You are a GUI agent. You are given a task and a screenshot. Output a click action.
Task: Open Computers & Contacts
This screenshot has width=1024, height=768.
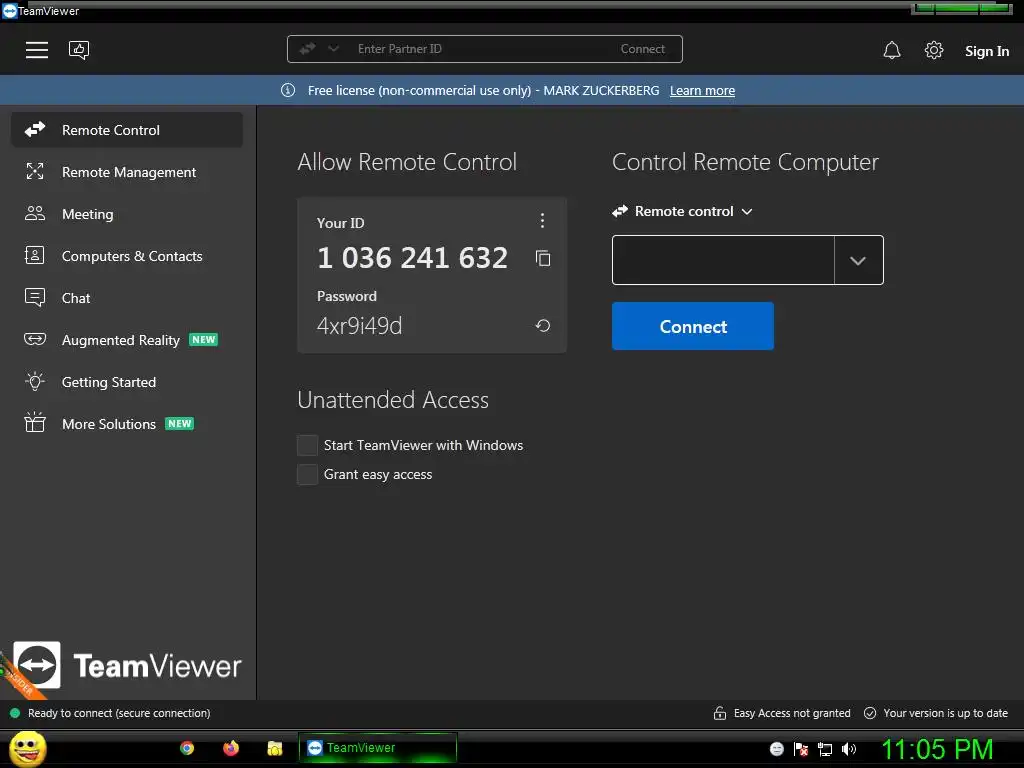click(x=127, y=256)
